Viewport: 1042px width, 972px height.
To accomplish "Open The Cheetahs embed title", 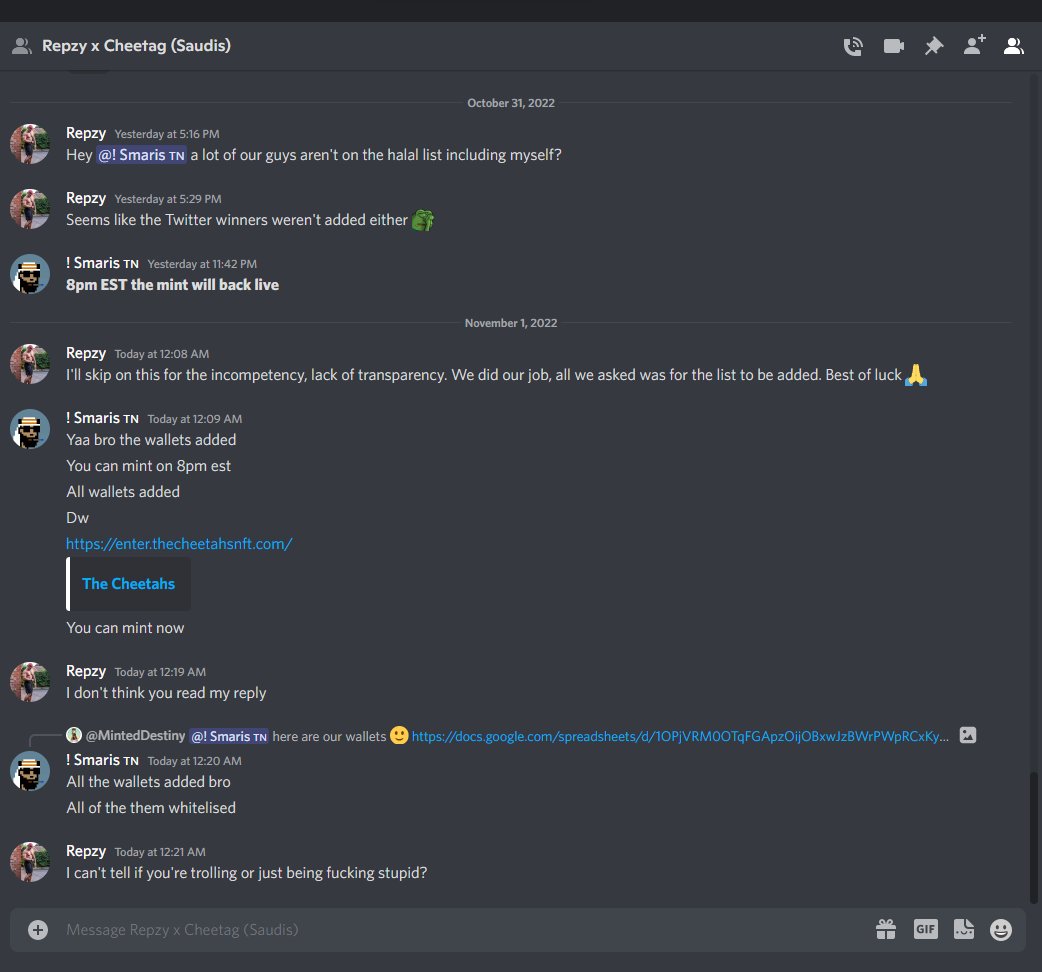I will point(128,583).
